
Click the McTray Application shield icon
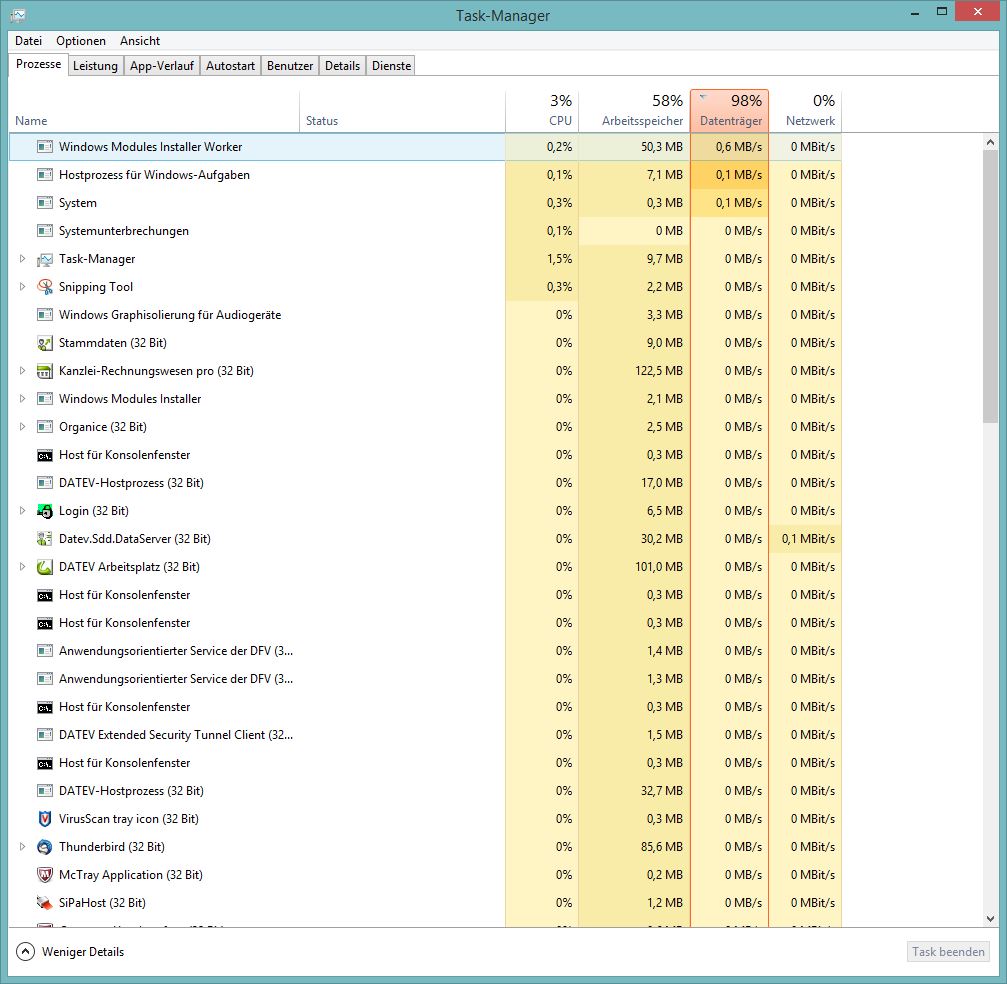coord(44,874)
